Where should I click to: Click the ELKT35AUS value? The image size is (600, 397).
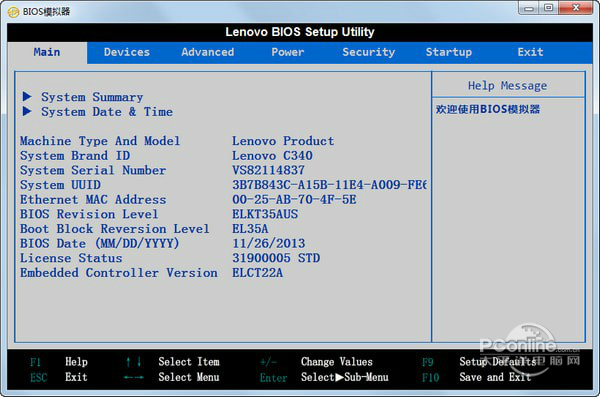(x=265, y=214)
